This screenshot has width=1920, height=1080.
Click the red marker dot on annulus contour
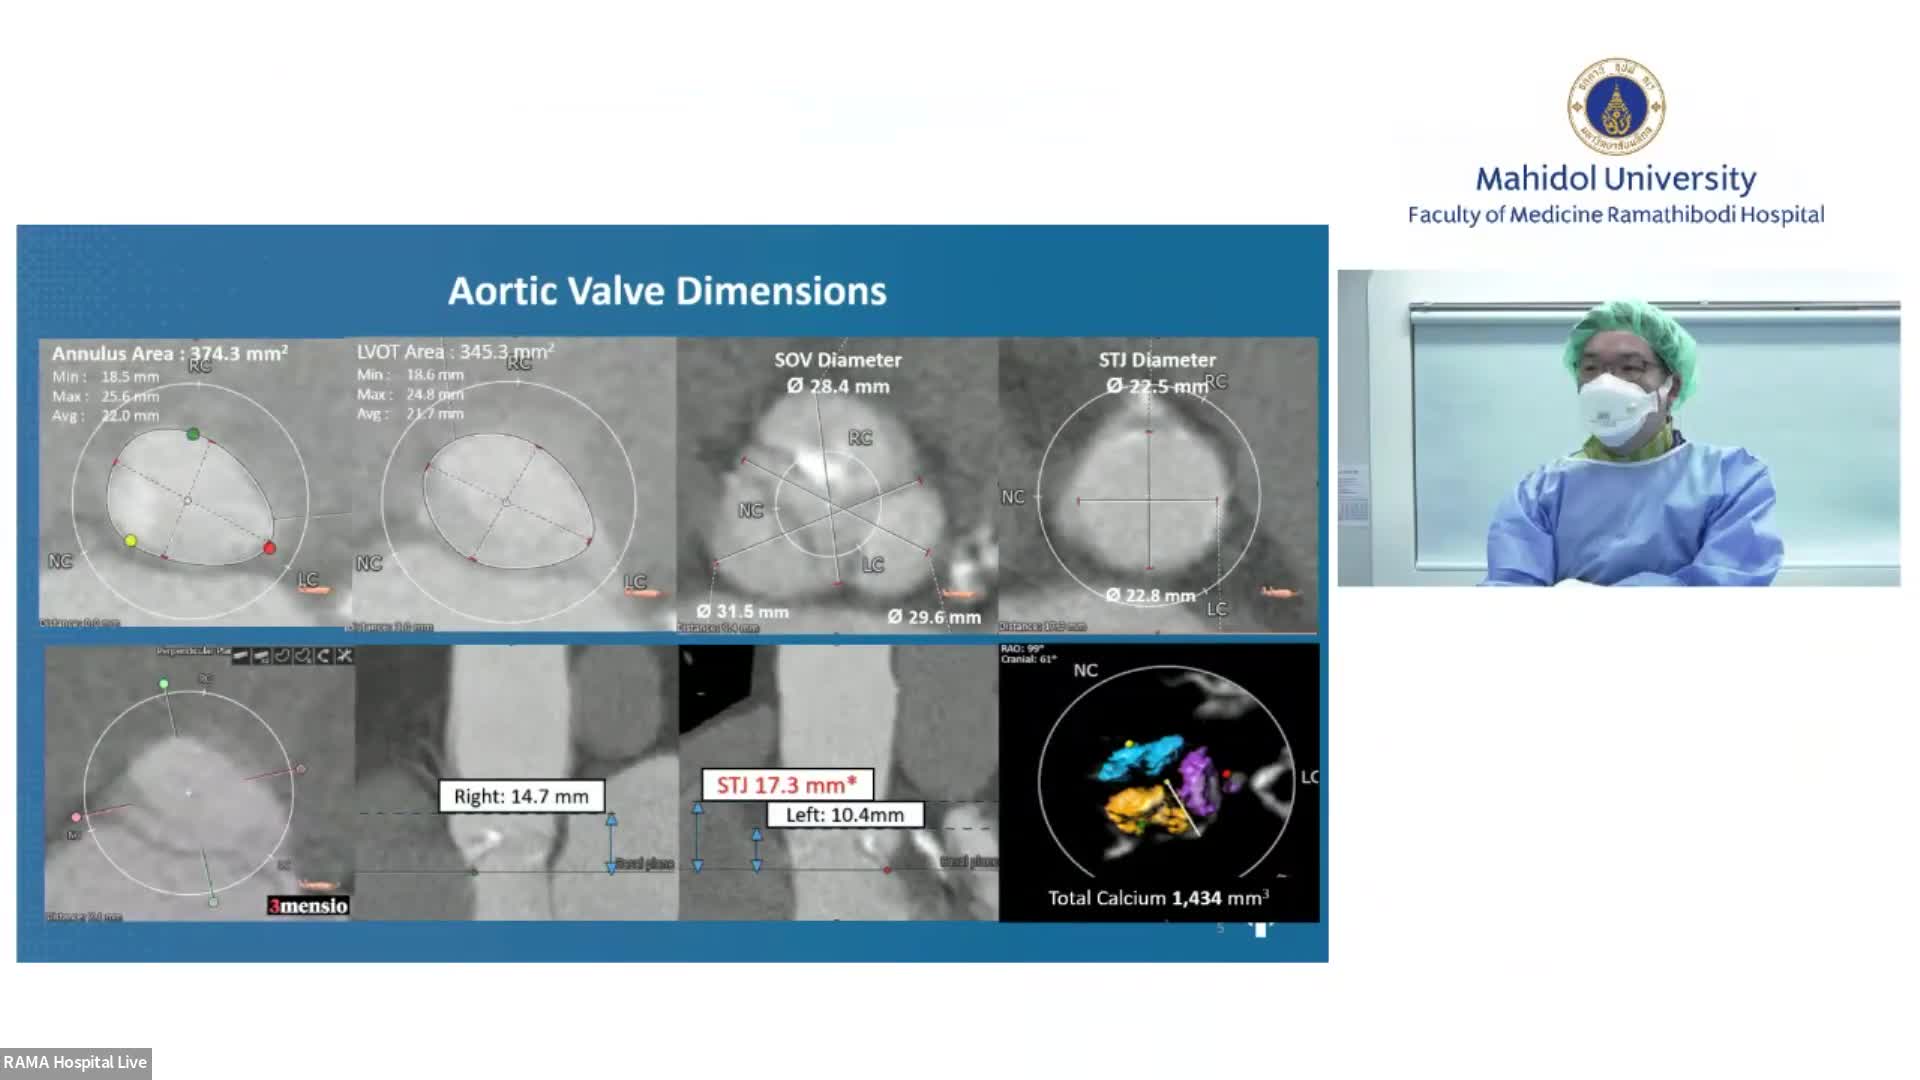269,548
